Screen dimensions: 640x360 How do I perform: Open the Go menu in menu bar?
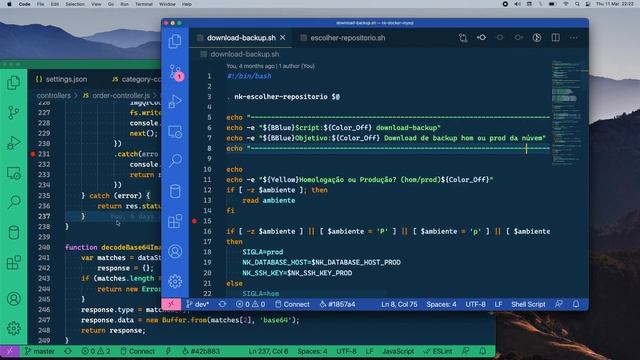point(111,4)
